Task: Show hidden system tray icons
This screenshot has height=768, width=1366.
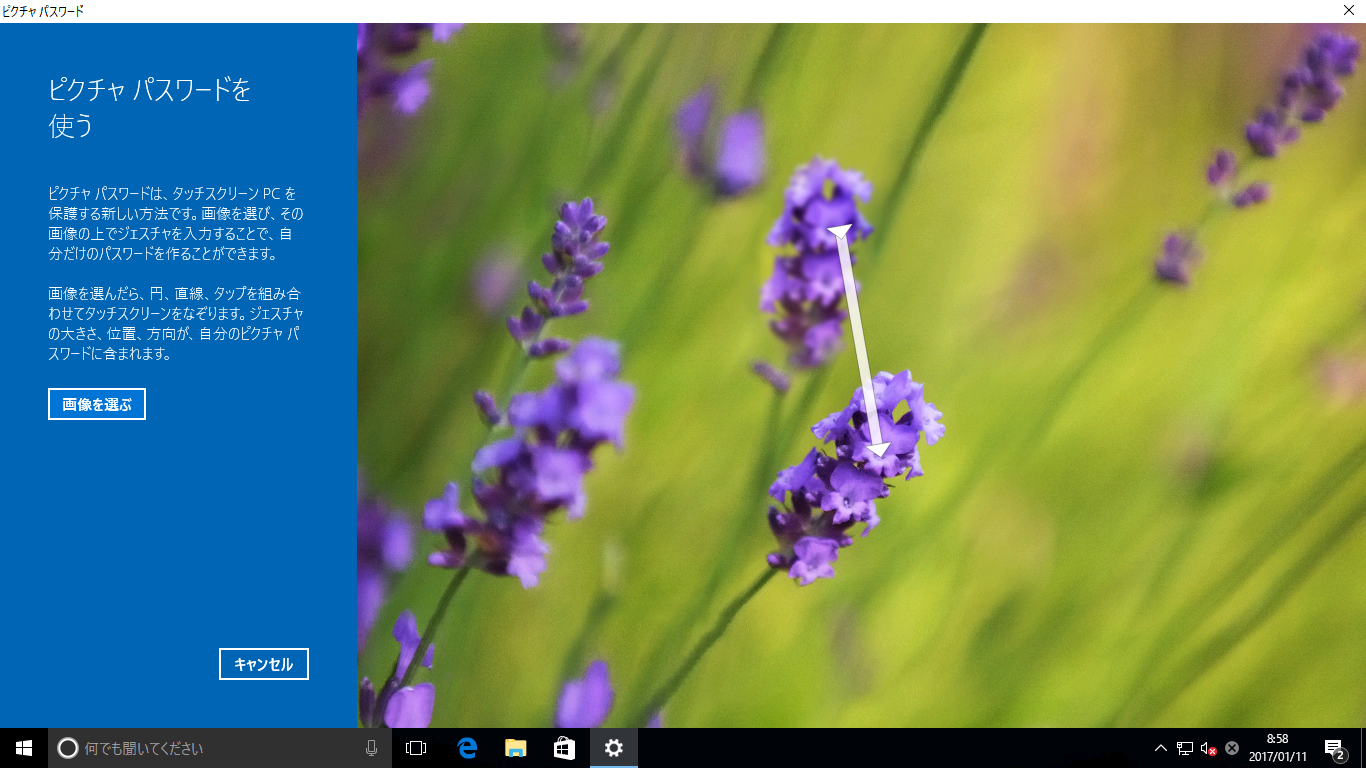Action: tap(1161, 748)
